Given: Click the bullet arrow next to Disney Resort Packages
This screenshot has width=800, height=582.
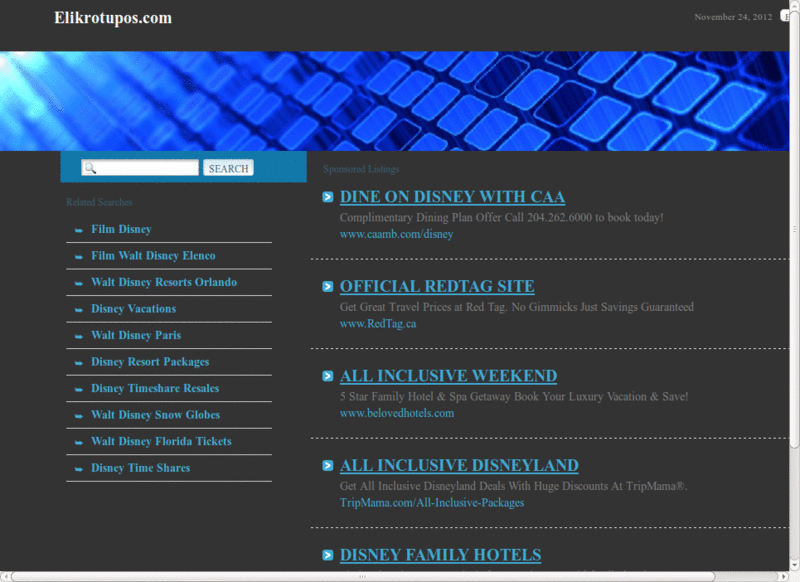Looking at the screenshot, I should tap(79, 363).
